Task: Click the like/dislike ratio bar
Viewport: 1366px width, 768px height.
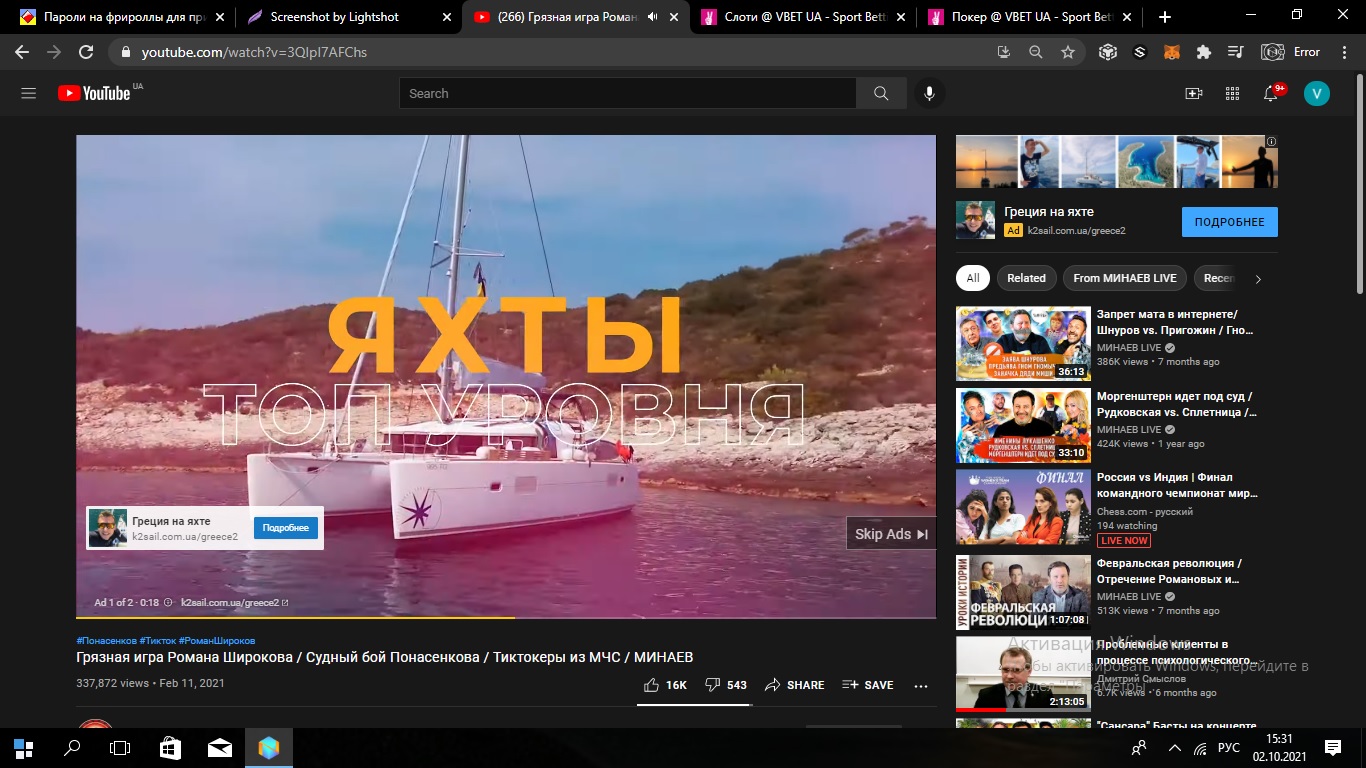Action: [694, 704]
